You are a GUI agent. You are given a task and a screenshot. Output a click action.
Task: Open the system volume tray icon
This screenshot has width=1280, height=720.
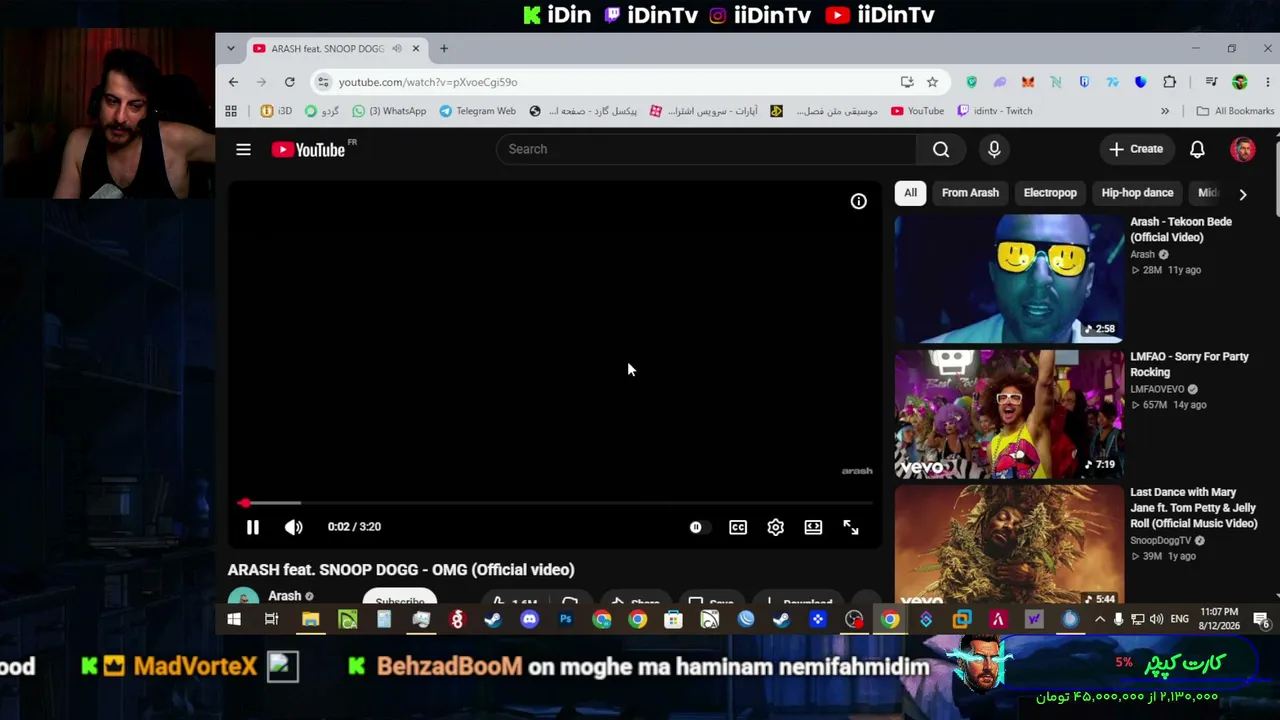pos(1156,620)
